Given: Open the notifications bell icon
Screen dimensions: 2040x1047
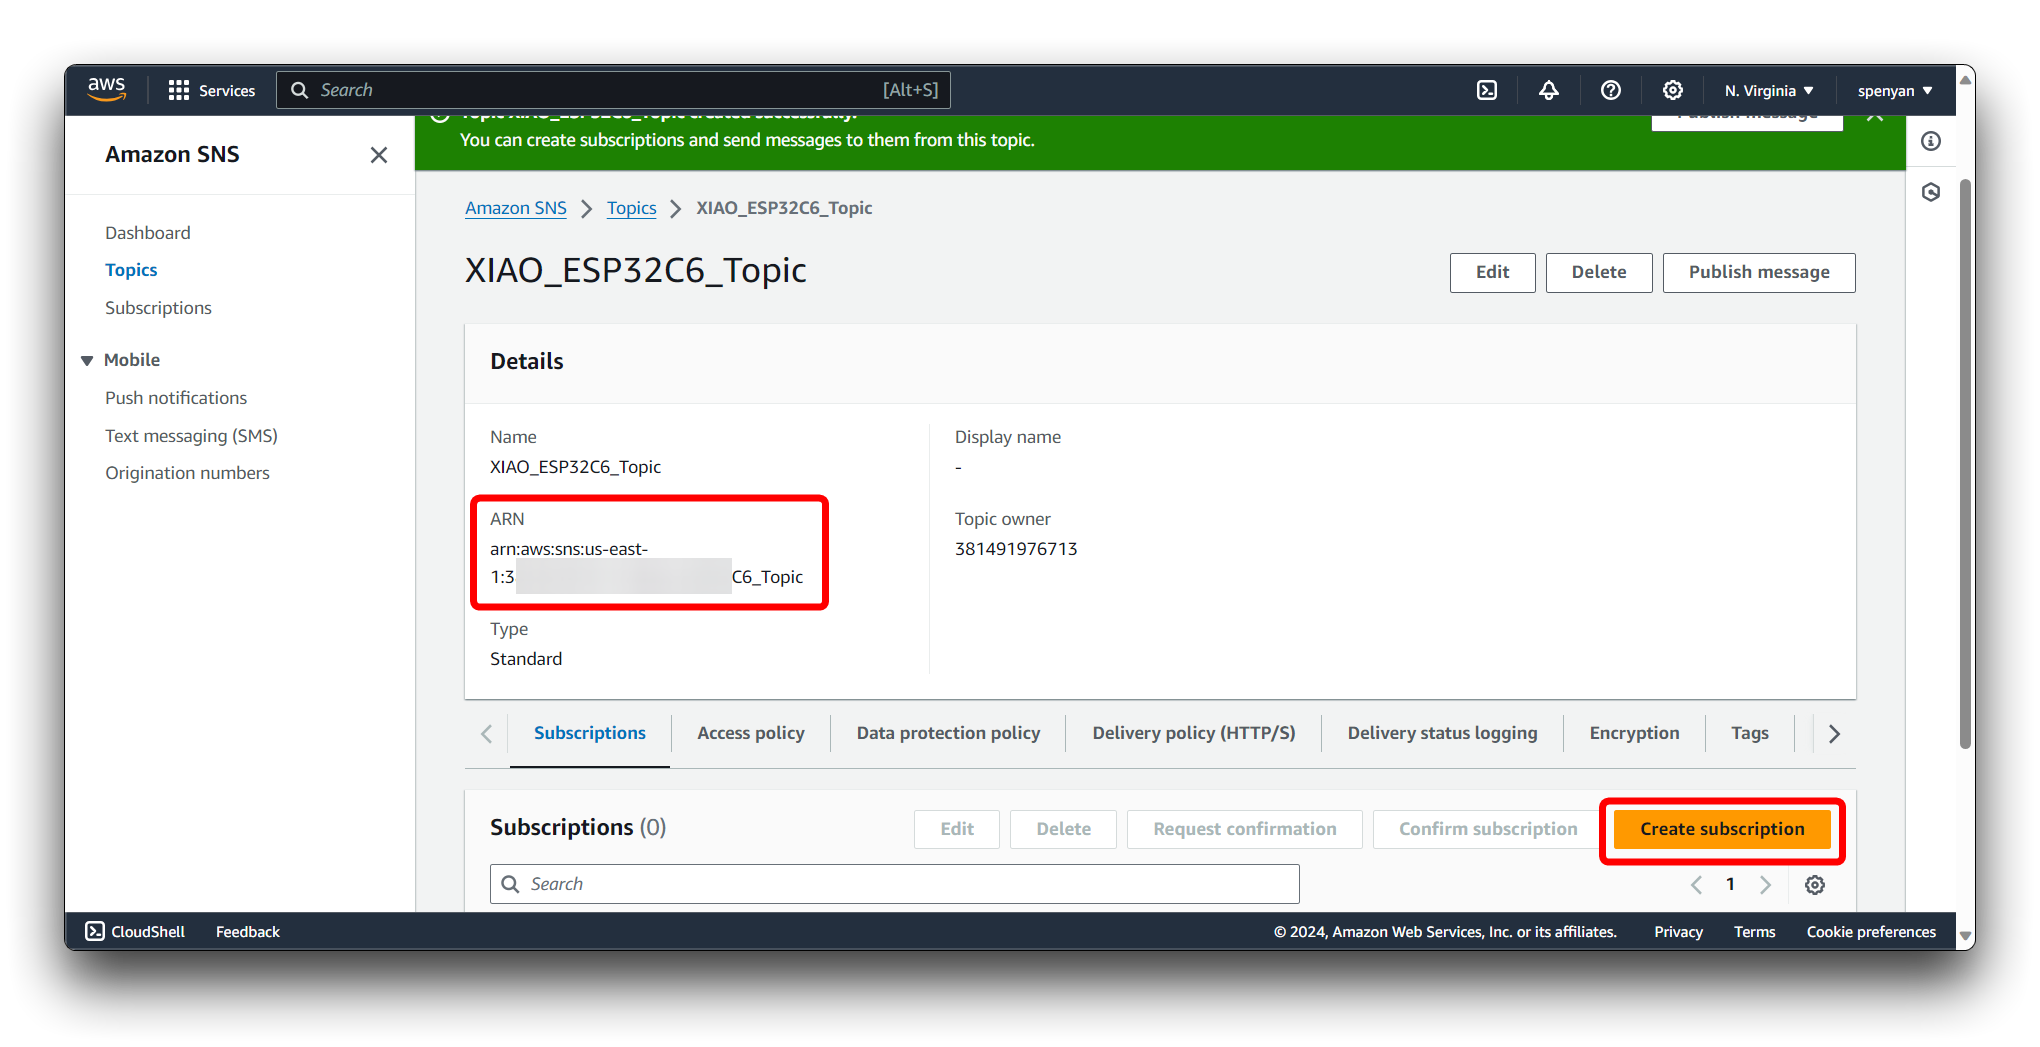Looking at the screenshot, I should coord(1549,90).
